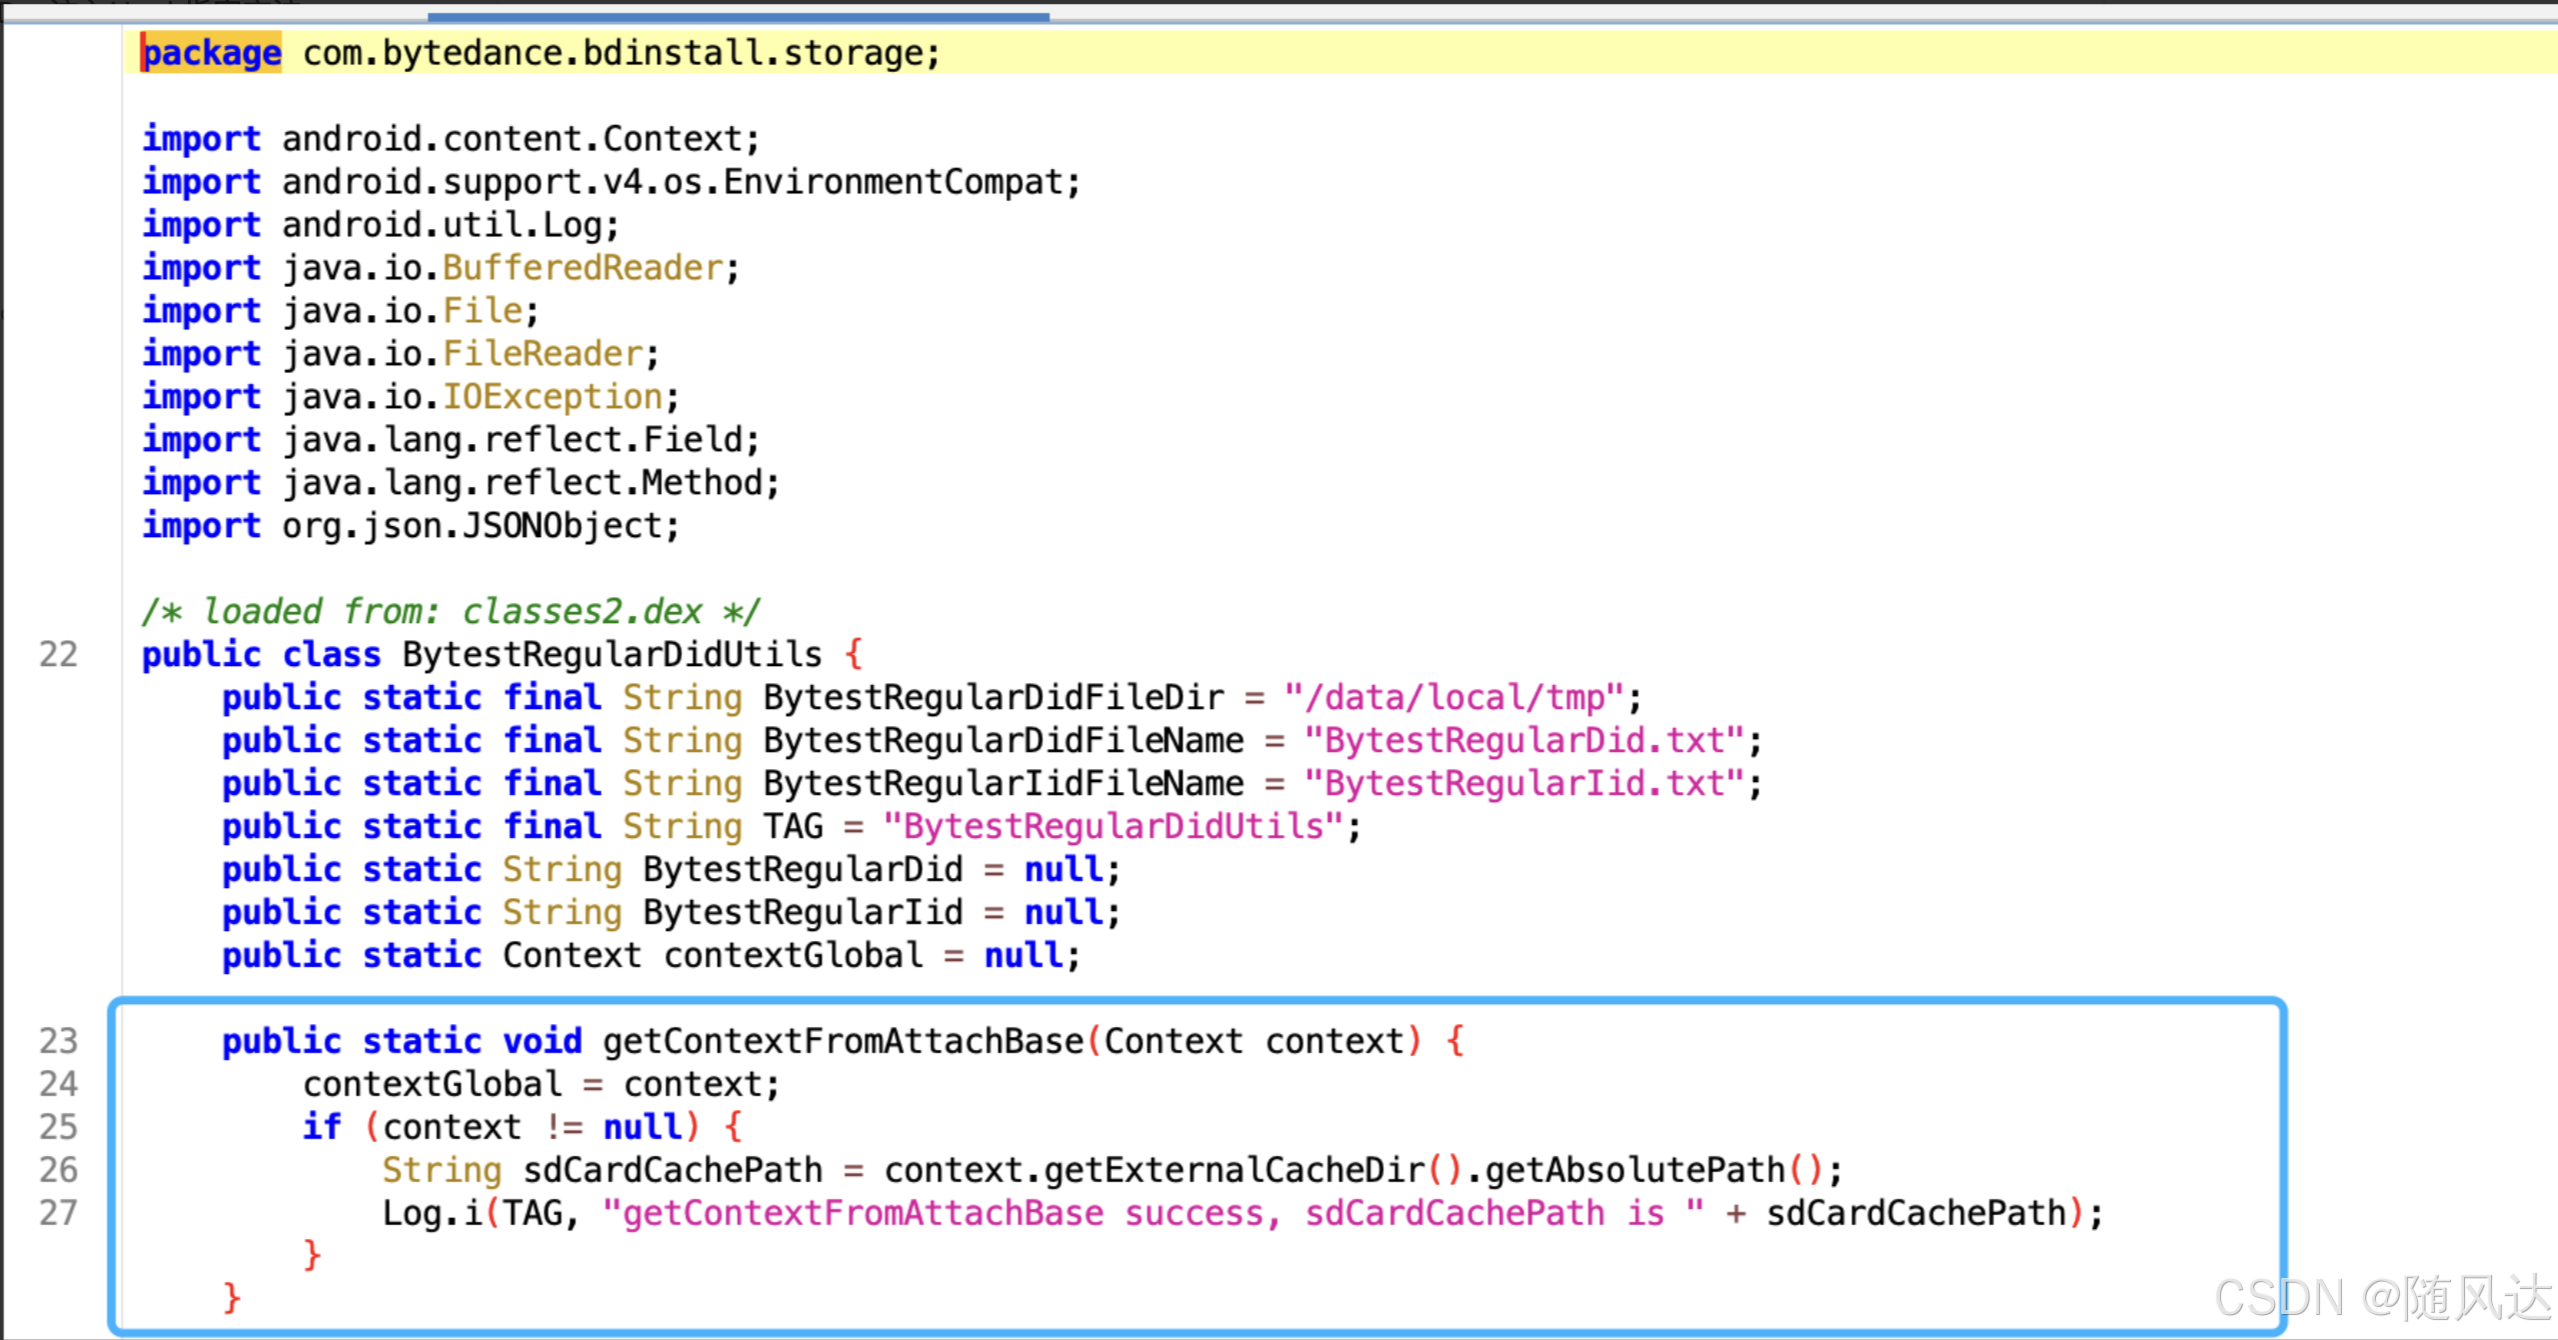Click the "BytestRegularDid.txt" string literal
The image size is (2558, 1340).
(x=1523, y=741)
